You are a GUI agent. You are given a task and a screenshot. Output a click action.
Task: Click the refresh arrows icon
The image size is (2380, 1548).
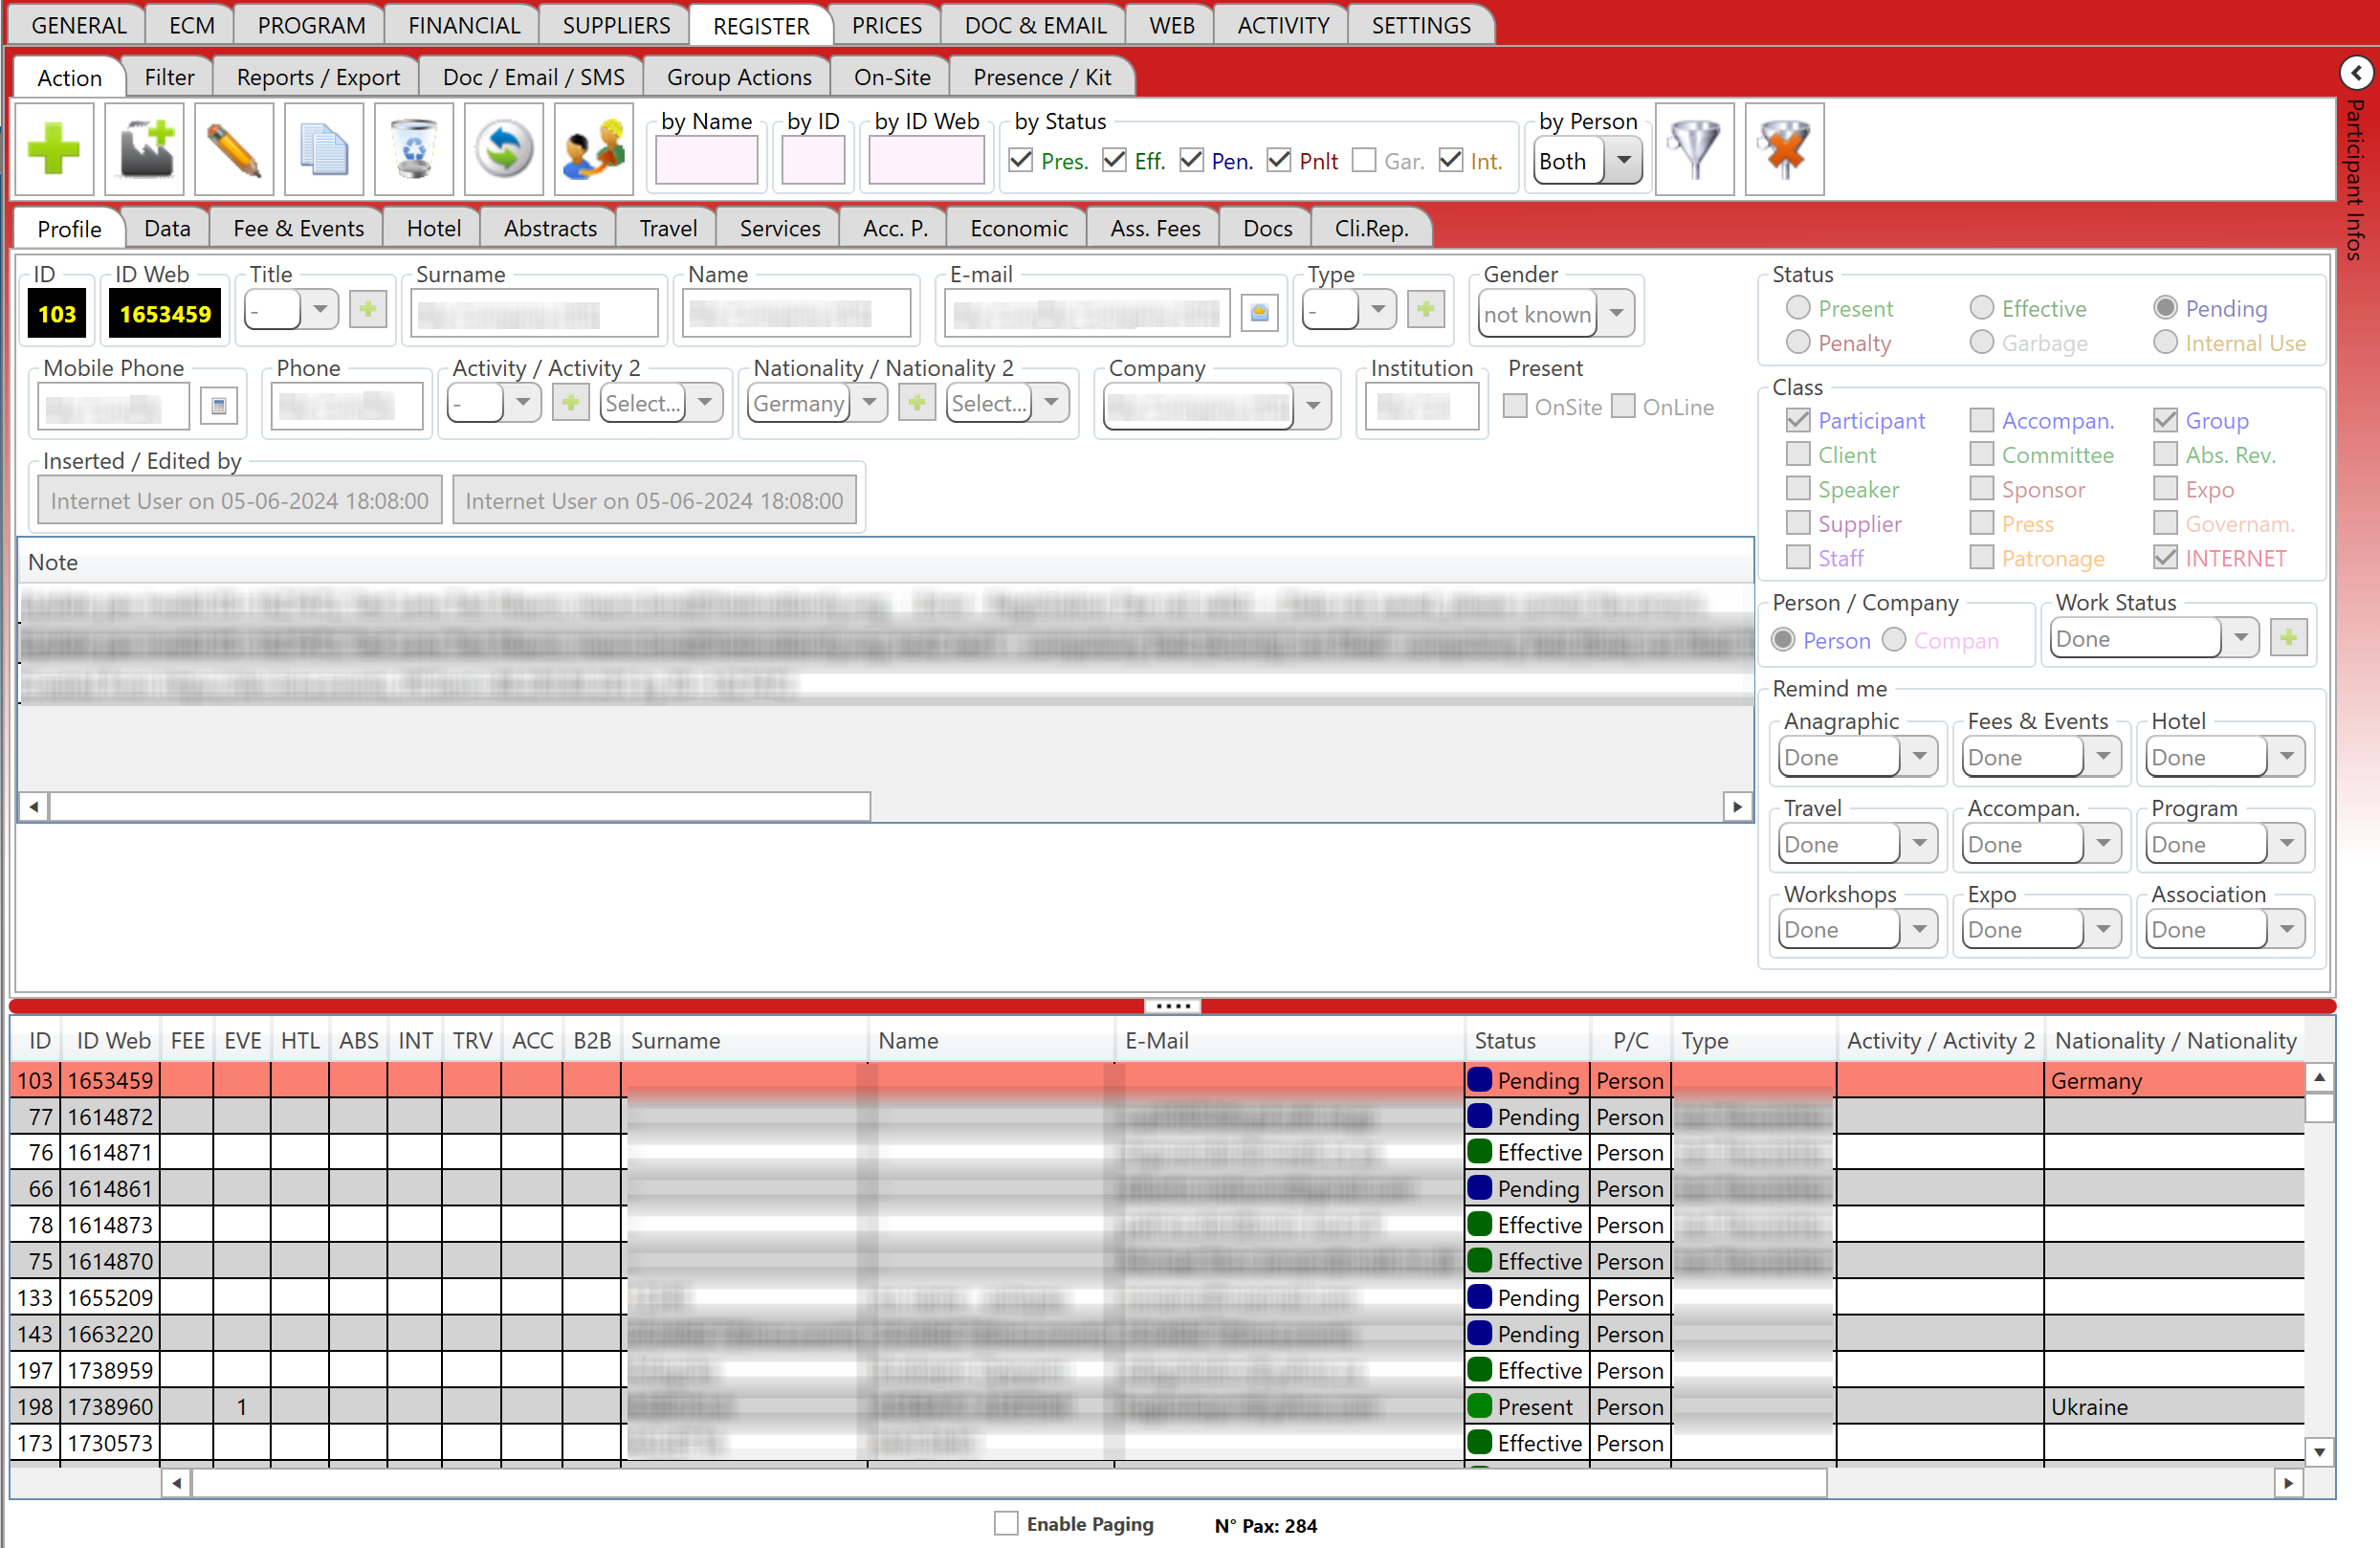pos(504,150)
